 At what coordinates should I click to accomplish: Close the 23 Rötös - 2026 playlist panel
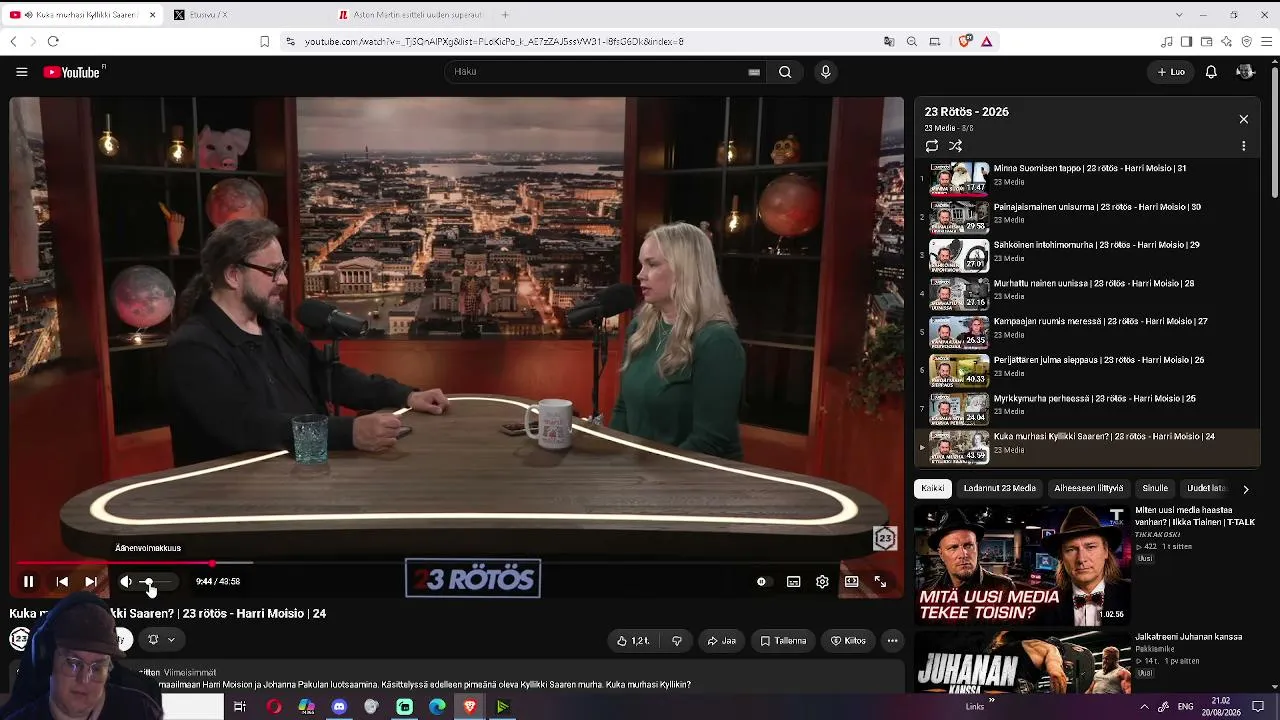[x=1244, y=119]
